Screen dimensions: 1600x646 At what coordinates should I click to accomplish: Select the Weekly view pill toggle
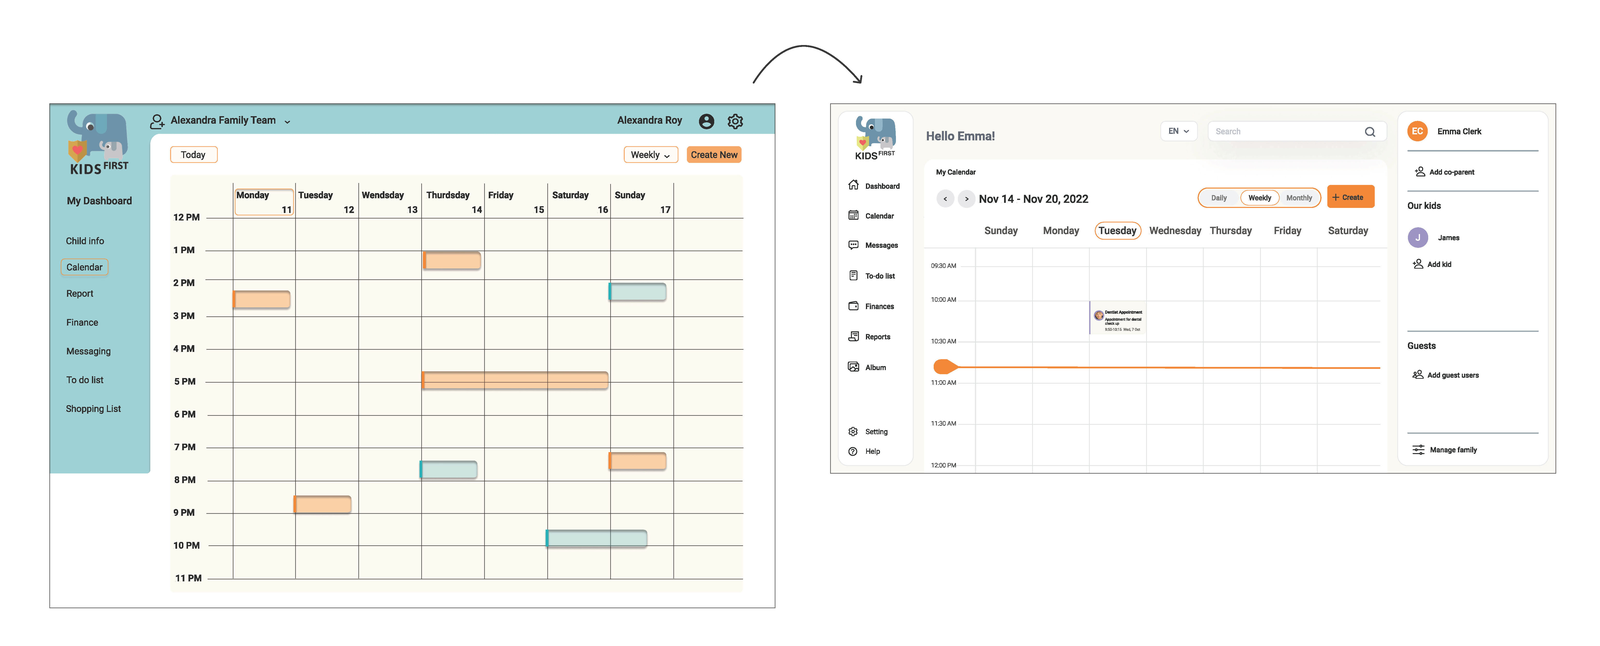[x=1260, y=198]
